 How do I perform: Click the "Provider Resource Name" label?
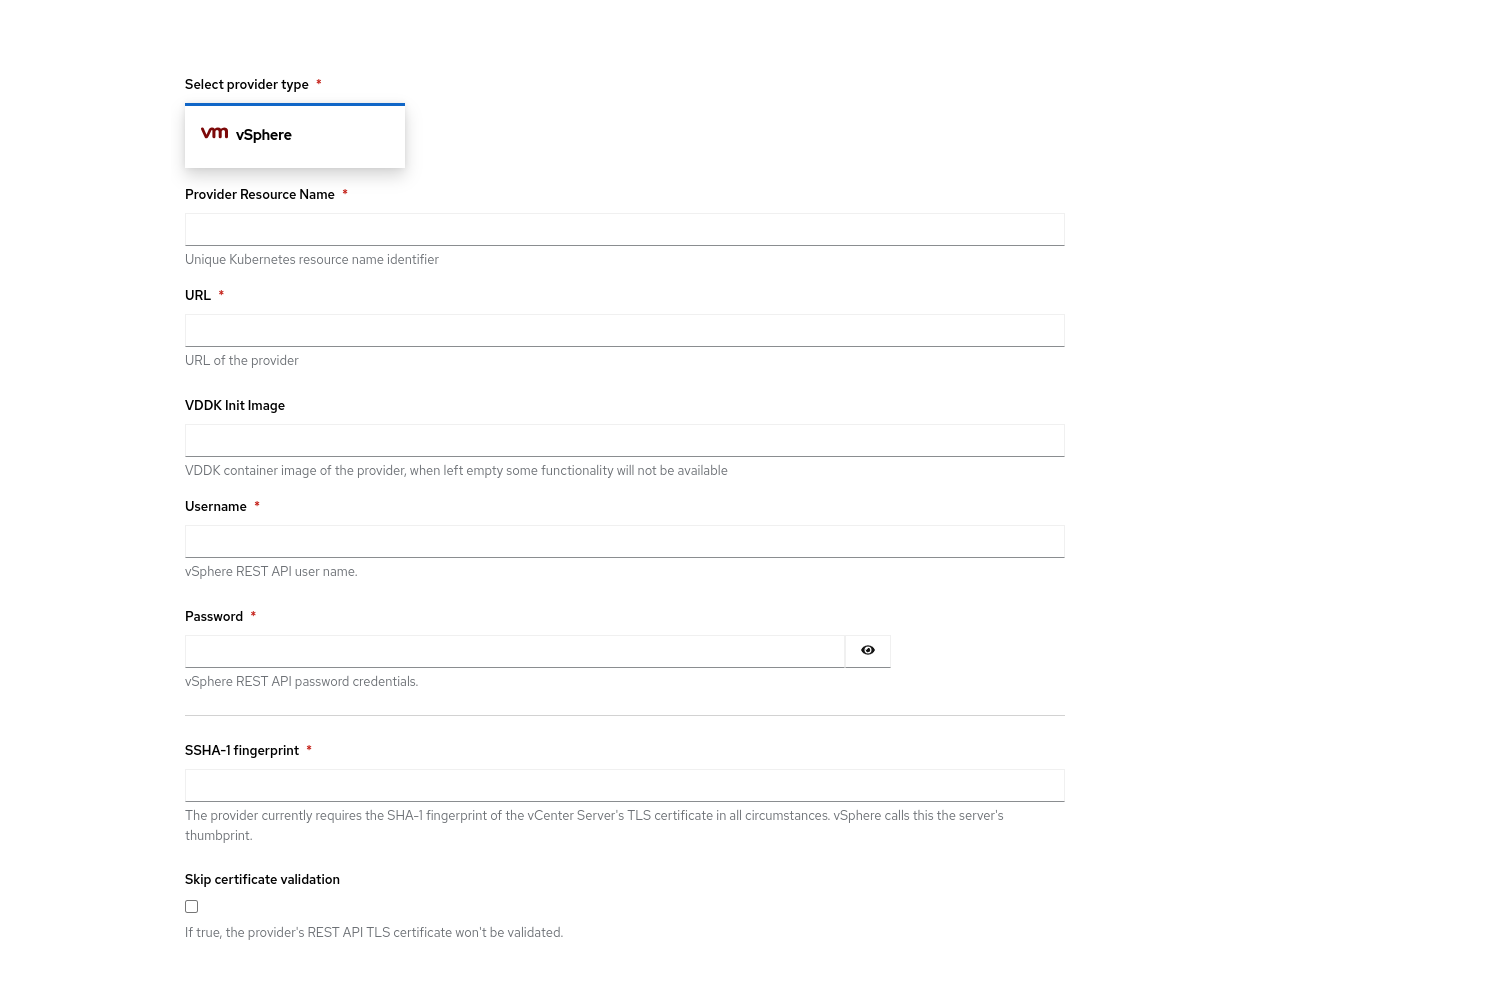point(260,195)
